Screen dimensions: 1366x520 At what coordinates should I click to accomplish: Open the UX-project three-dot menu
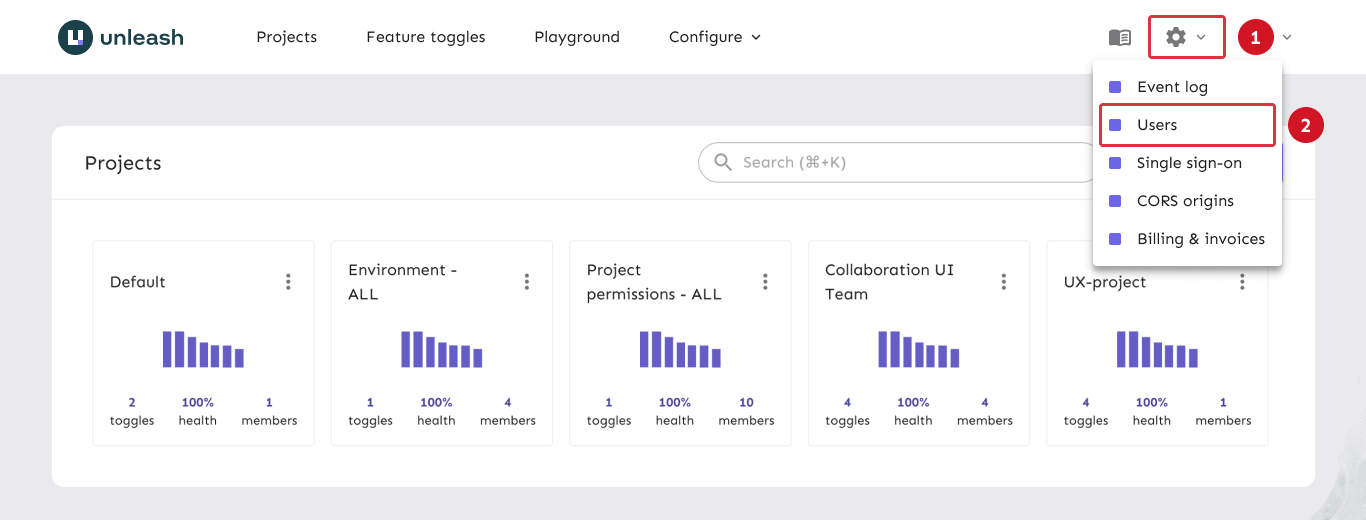(x=1242, y=282)
